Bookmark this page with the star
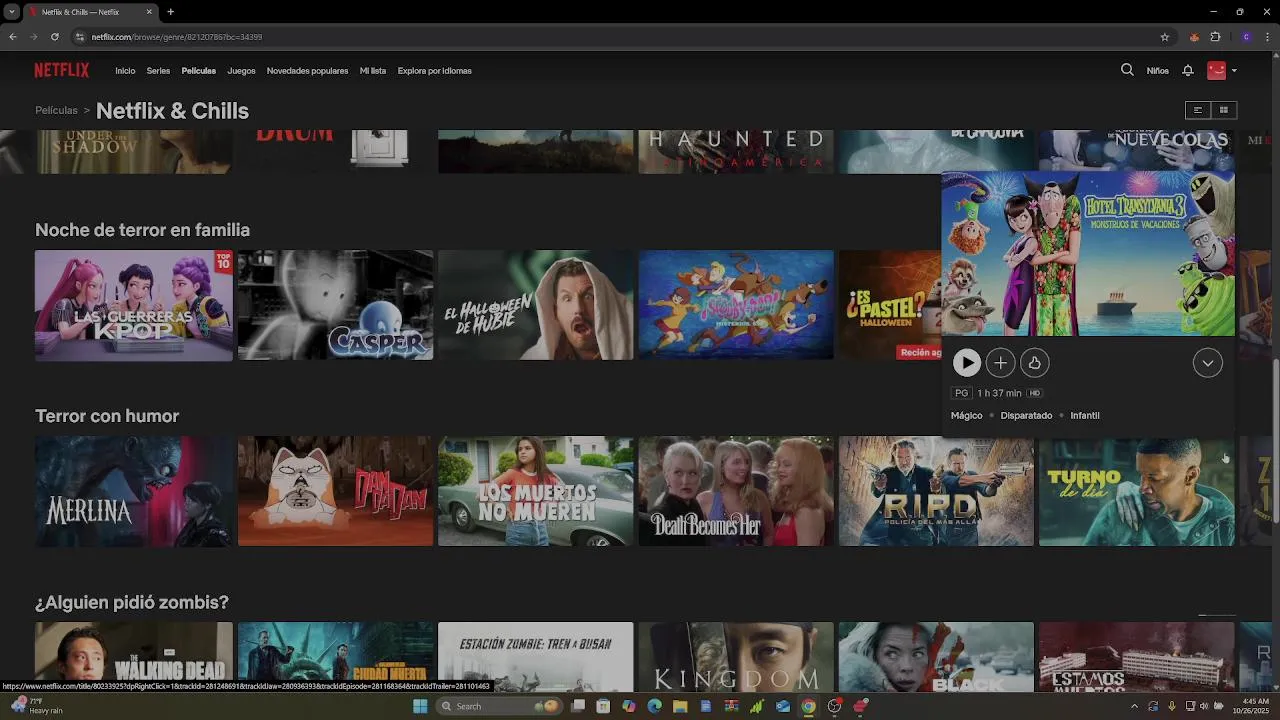1280x720 pixels. pos(1164,37)
